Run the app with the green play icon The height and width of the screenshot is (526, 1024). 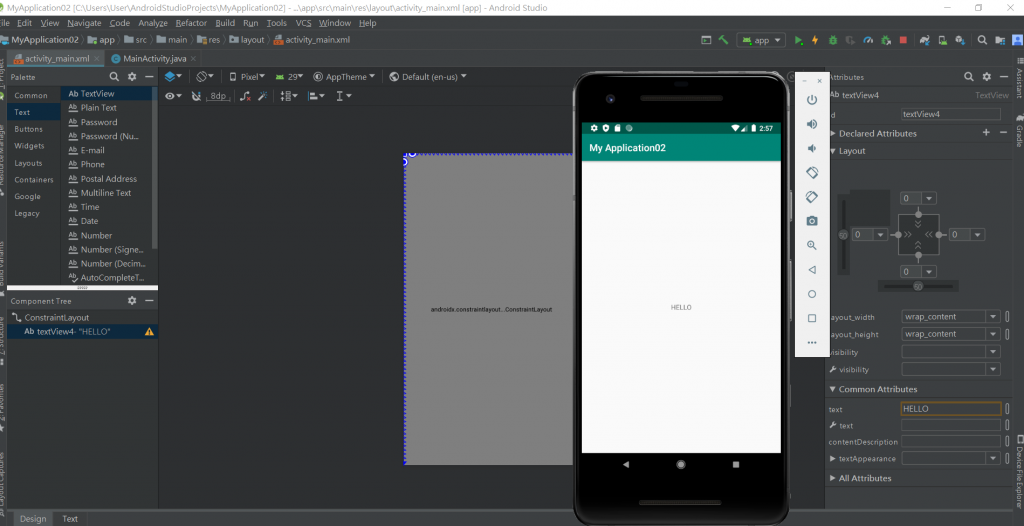point(798,40)
